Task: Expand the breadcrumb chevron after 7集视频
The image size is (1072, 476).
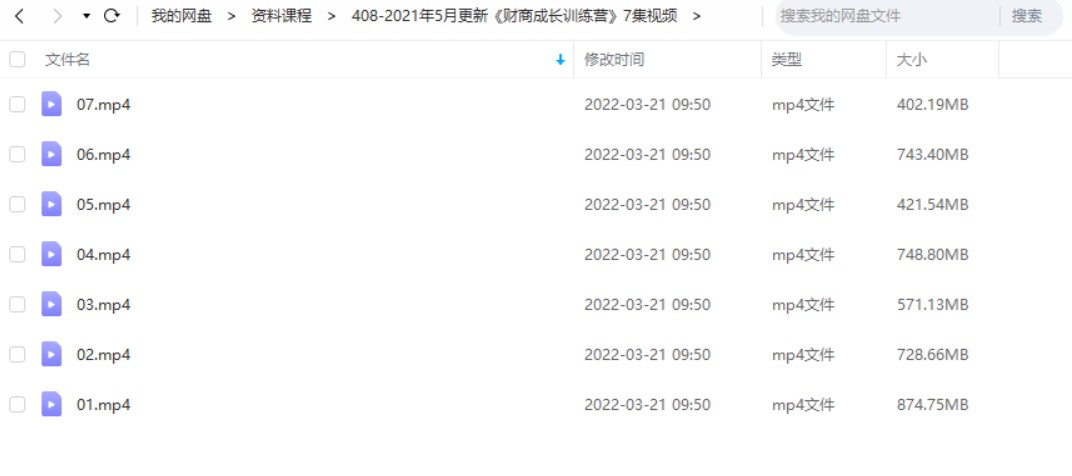Action: pos(697,16)
